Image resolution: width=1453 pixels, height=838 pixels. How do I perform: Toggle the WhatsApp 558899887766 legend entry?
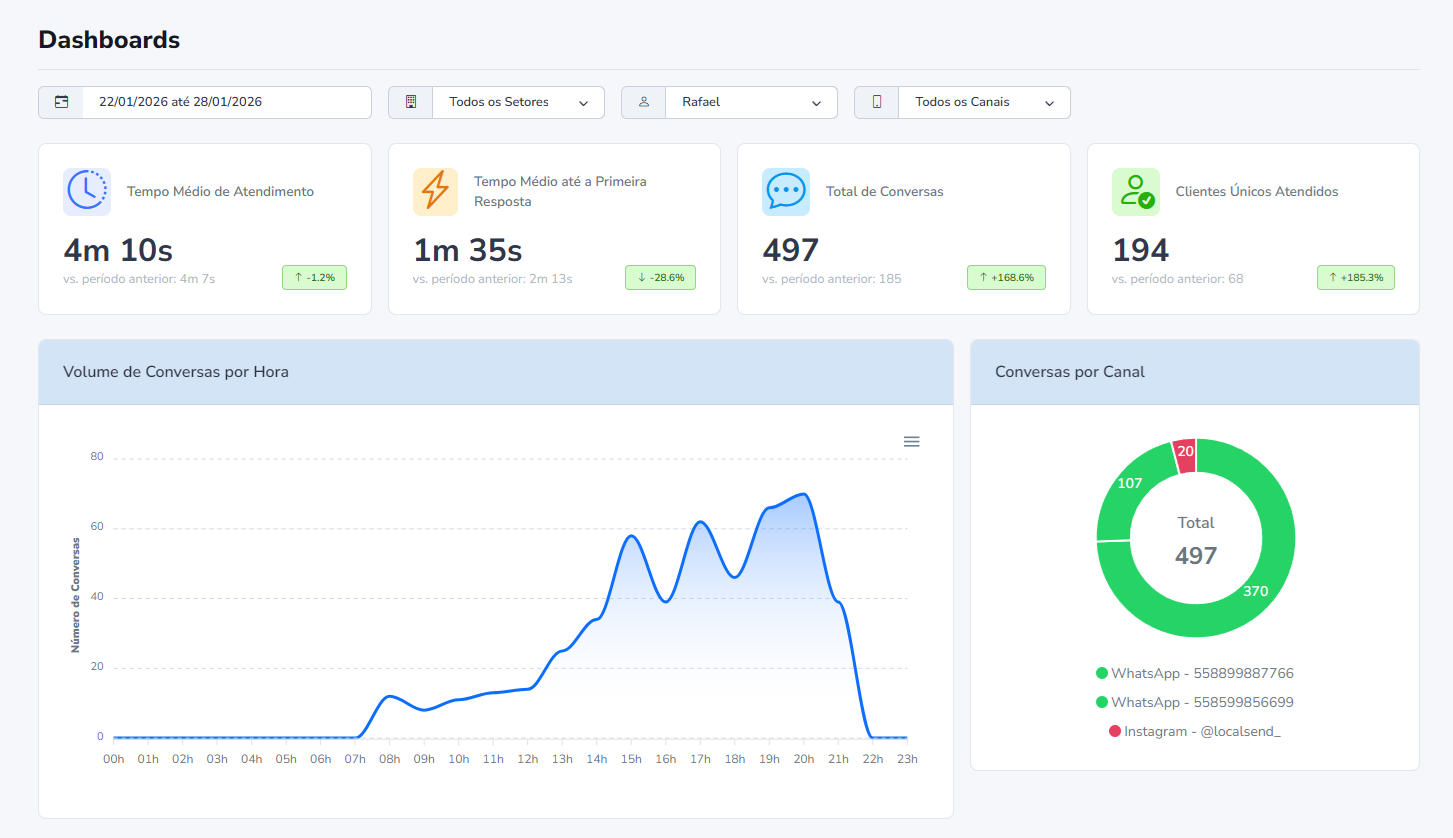[x=1194, y=673]
